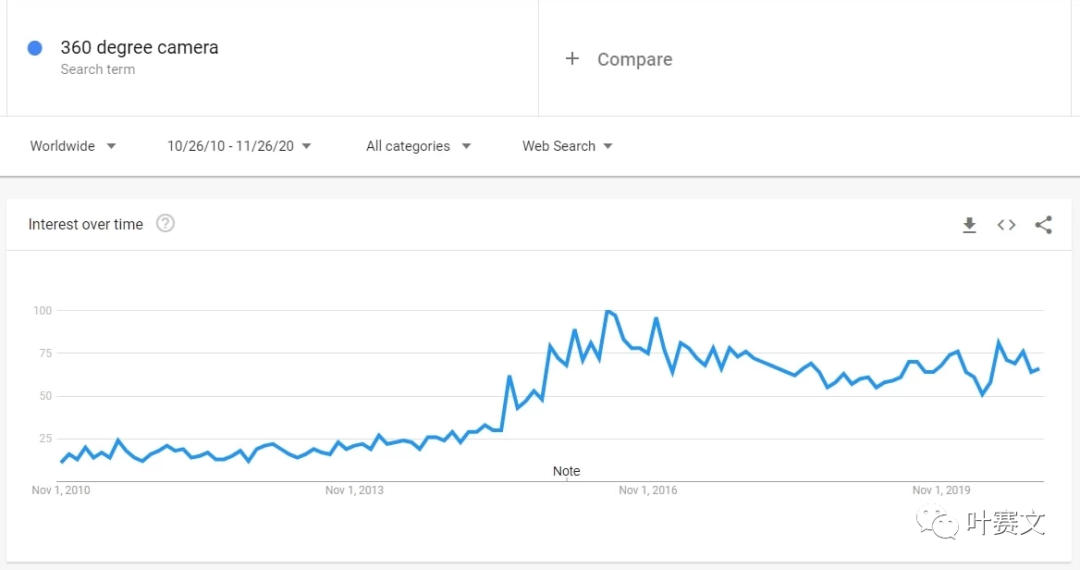The width and height of the screenshot is (1080, 570).
Task: Open the Worldwide region dropdown
Action: [x=73, y=146]
